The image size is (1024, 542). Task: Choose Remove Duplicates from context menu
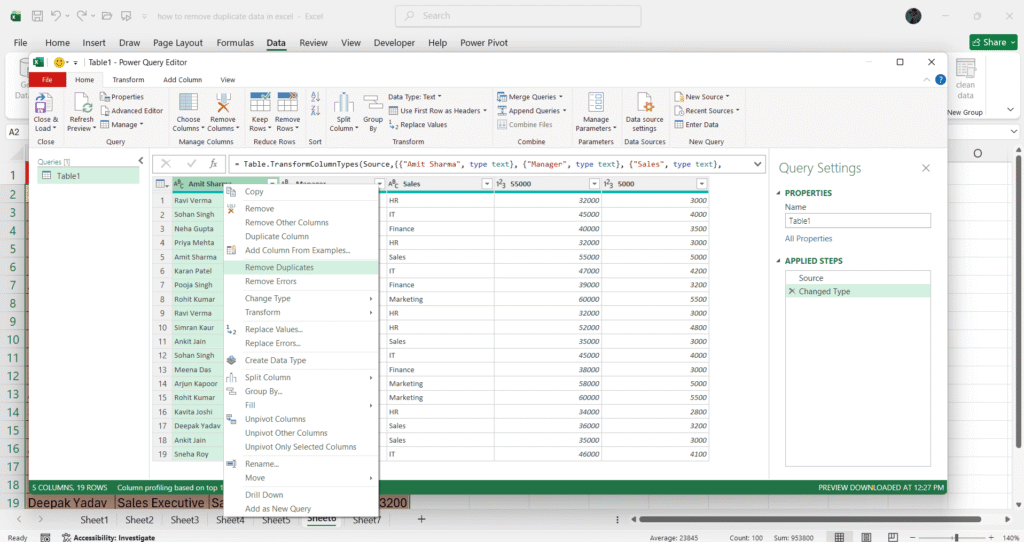coord(301,267)
